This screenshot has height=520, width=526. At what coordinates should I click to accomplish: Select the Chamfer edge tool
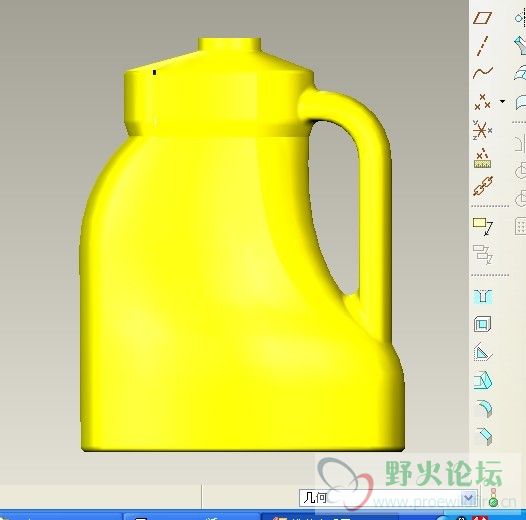tap(484, 436)
